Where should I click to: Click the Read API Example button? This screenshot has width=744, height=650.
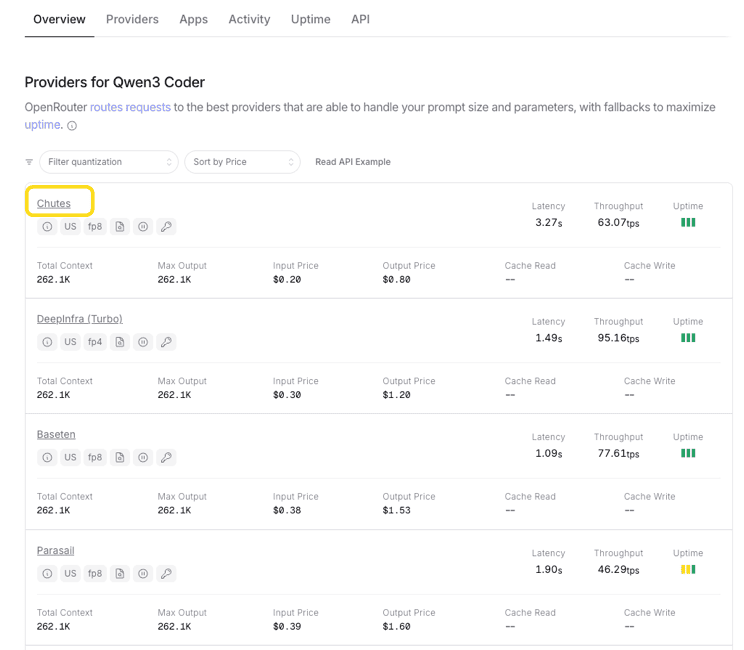pos(353,162)
